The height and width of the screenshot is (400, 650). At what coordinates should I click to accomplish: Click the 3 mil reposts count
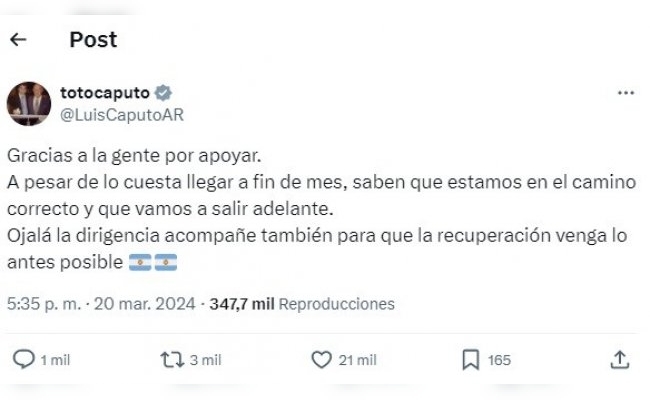(206, 360)
